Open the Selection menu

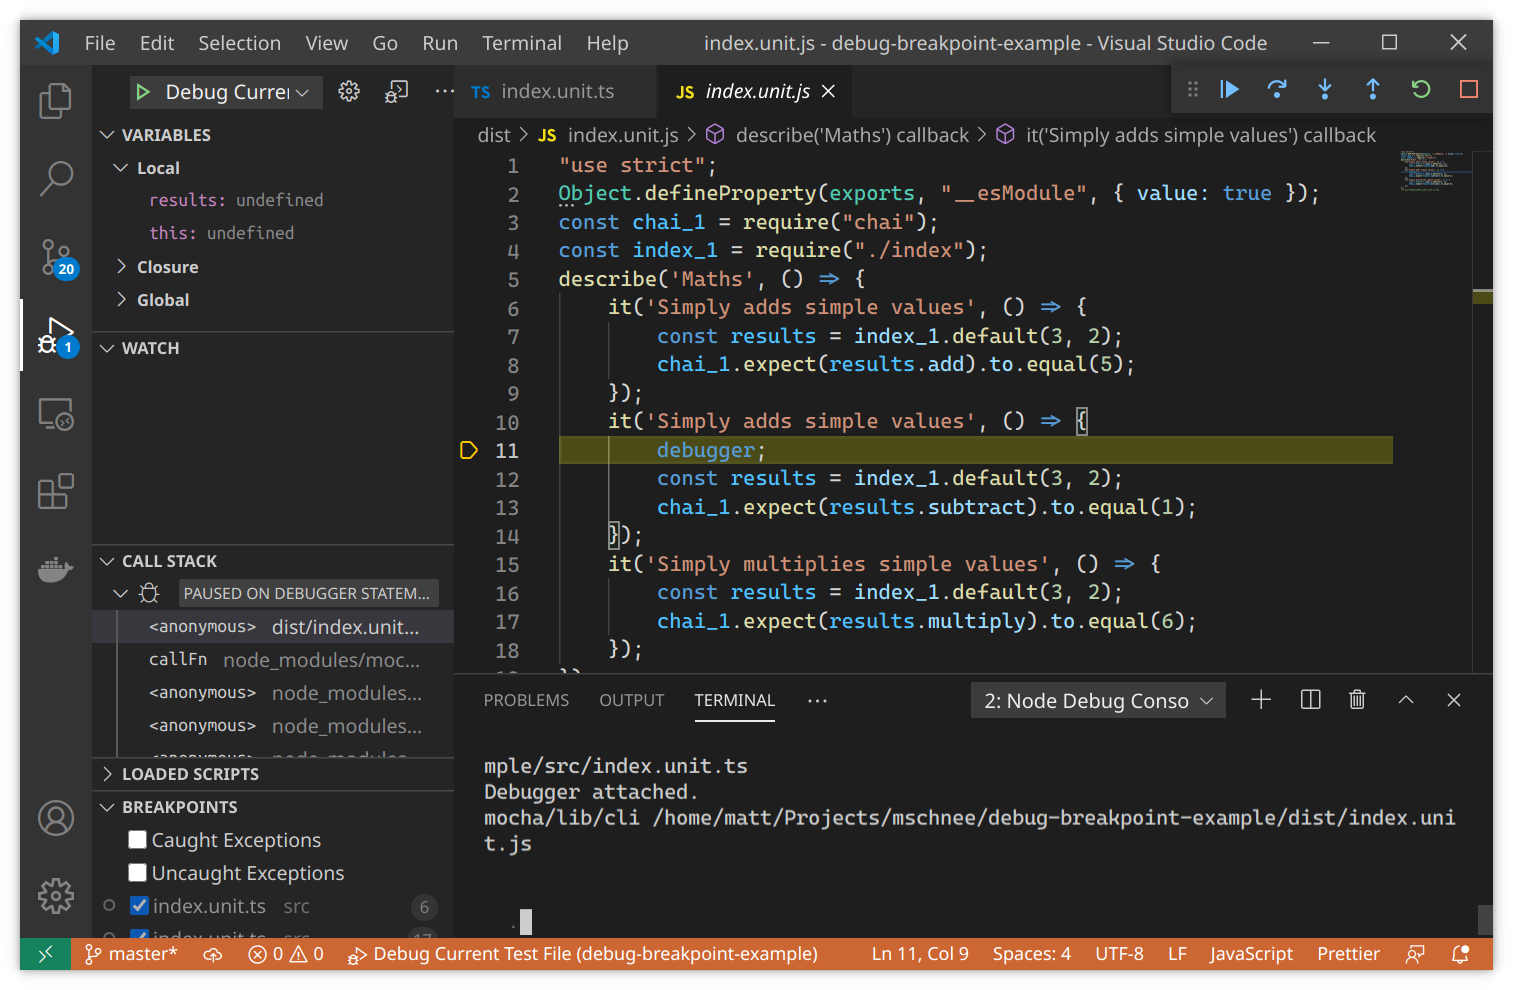click(239, 43)
